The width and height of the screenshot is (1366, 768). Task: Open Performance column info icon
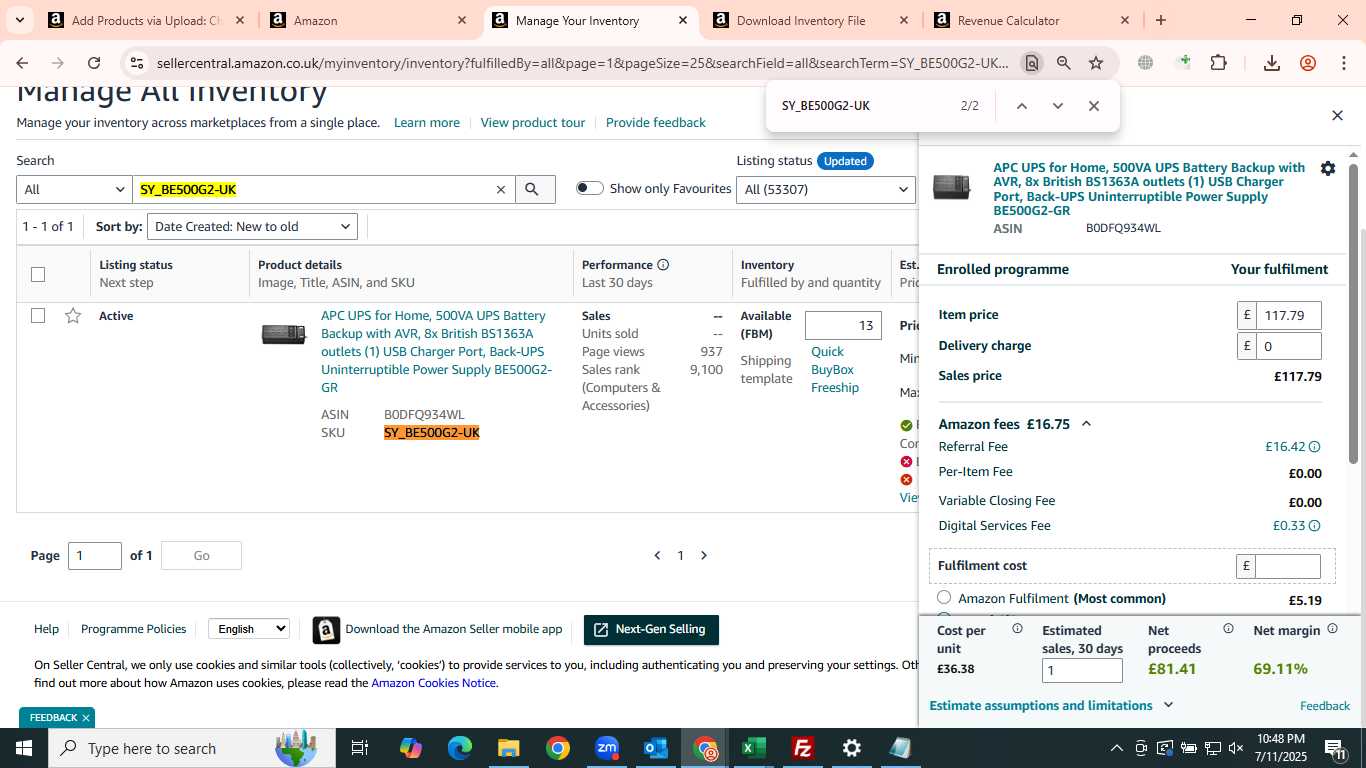pos(663,265)
